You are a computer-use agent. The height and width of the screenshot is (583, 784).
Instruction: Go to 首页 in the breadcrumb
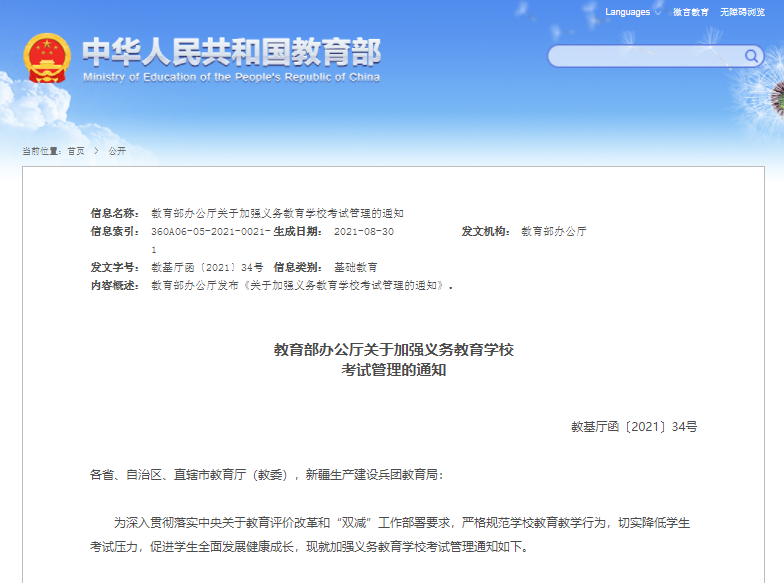point(76,150)
